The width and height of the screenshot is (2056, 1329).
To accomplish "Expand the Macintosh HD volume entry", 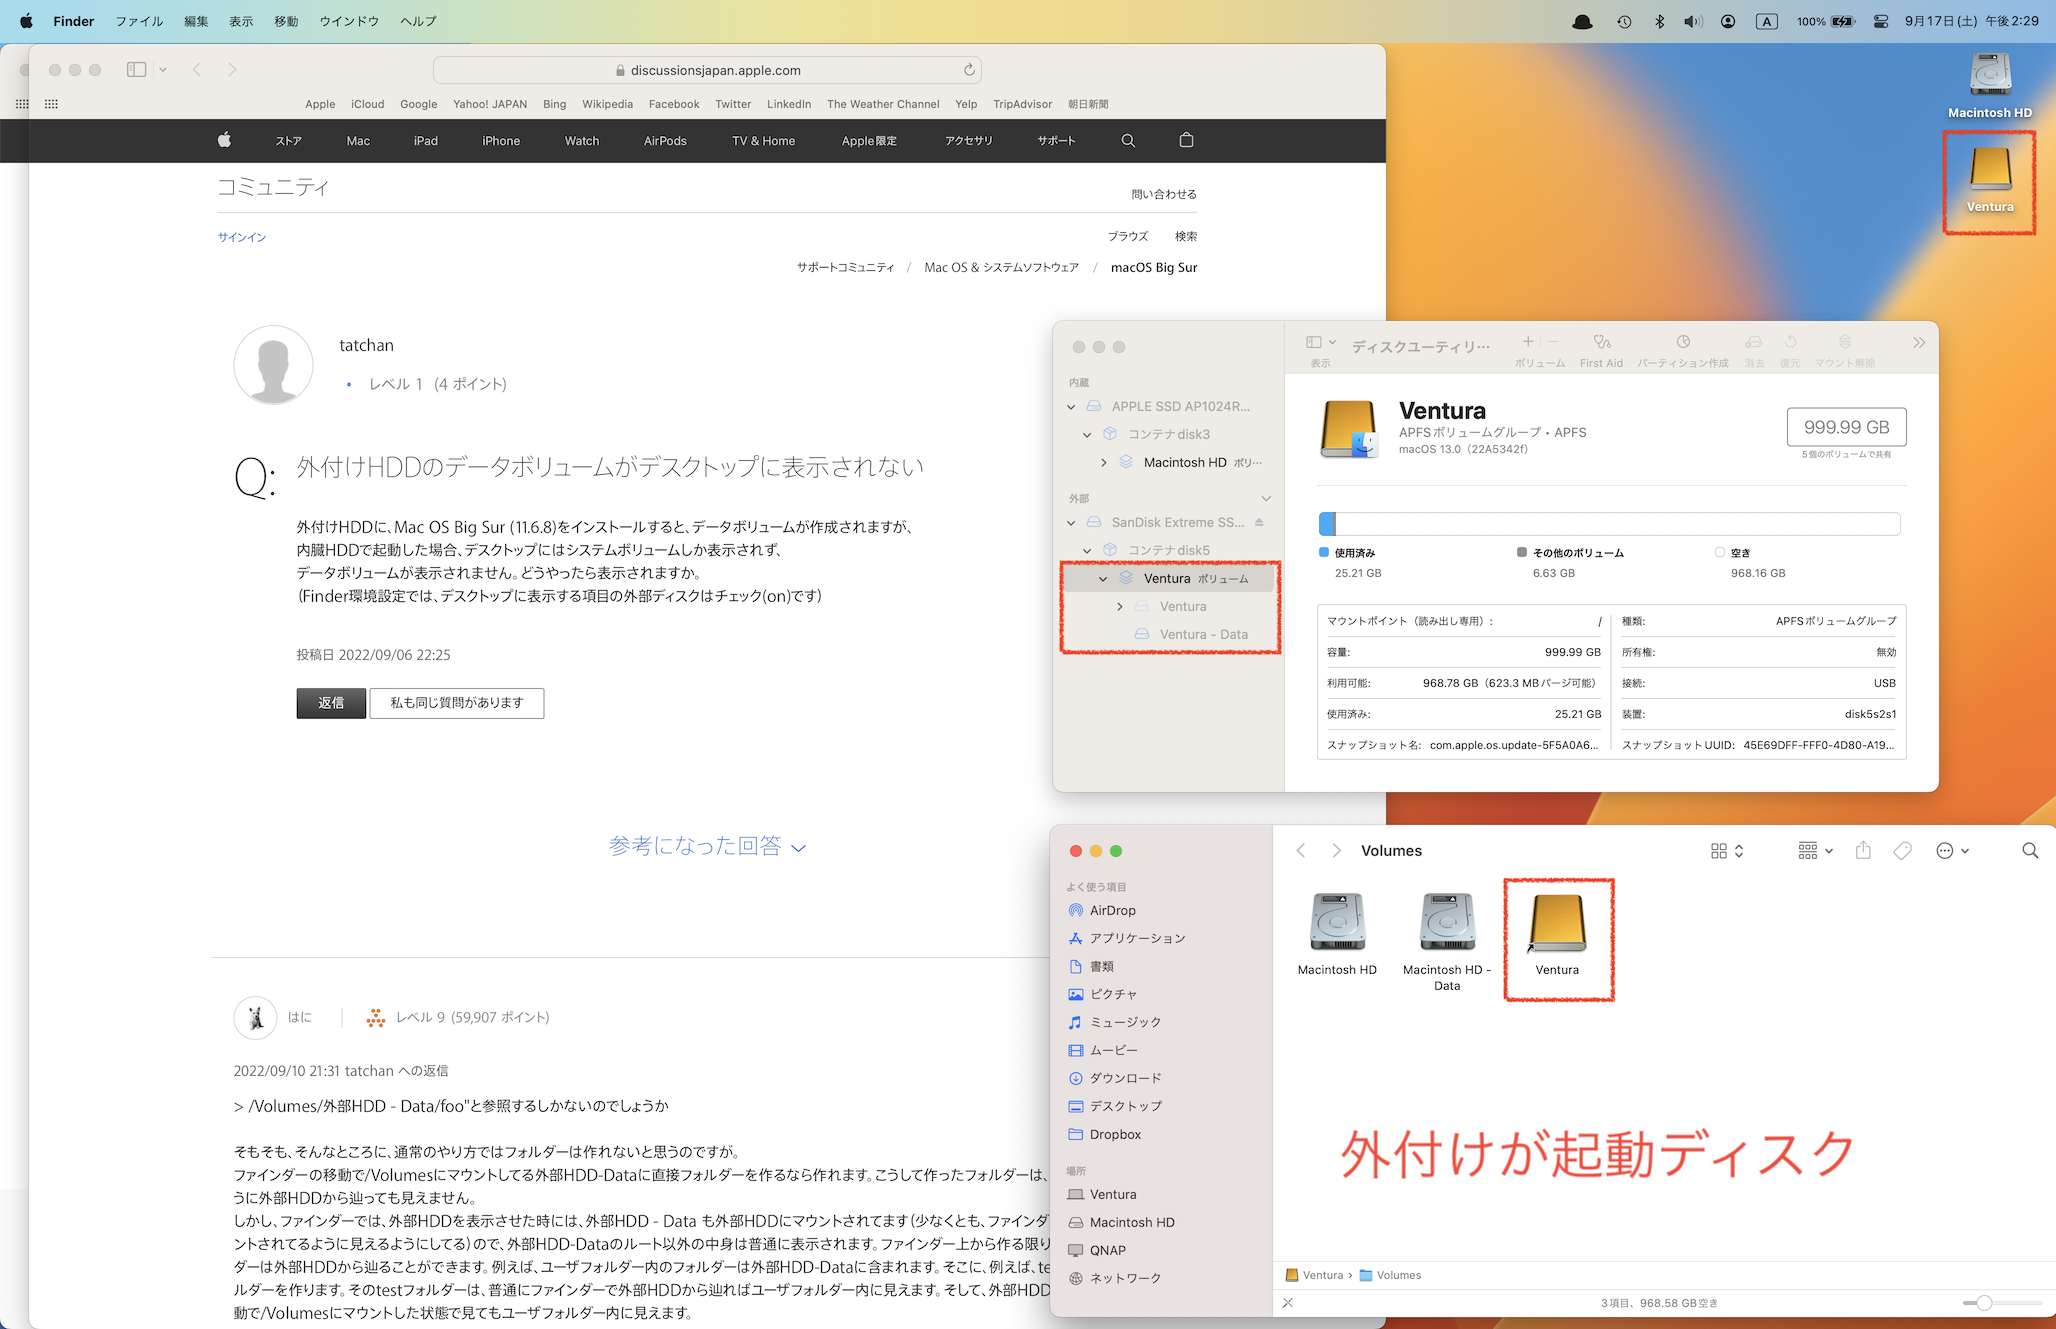I will (1103, 462).
